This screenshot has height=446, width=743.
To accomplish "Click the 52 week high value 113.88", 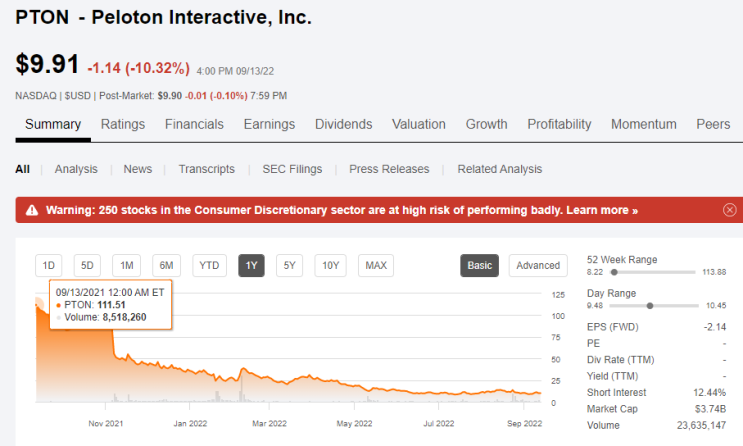I will [714, 272].
